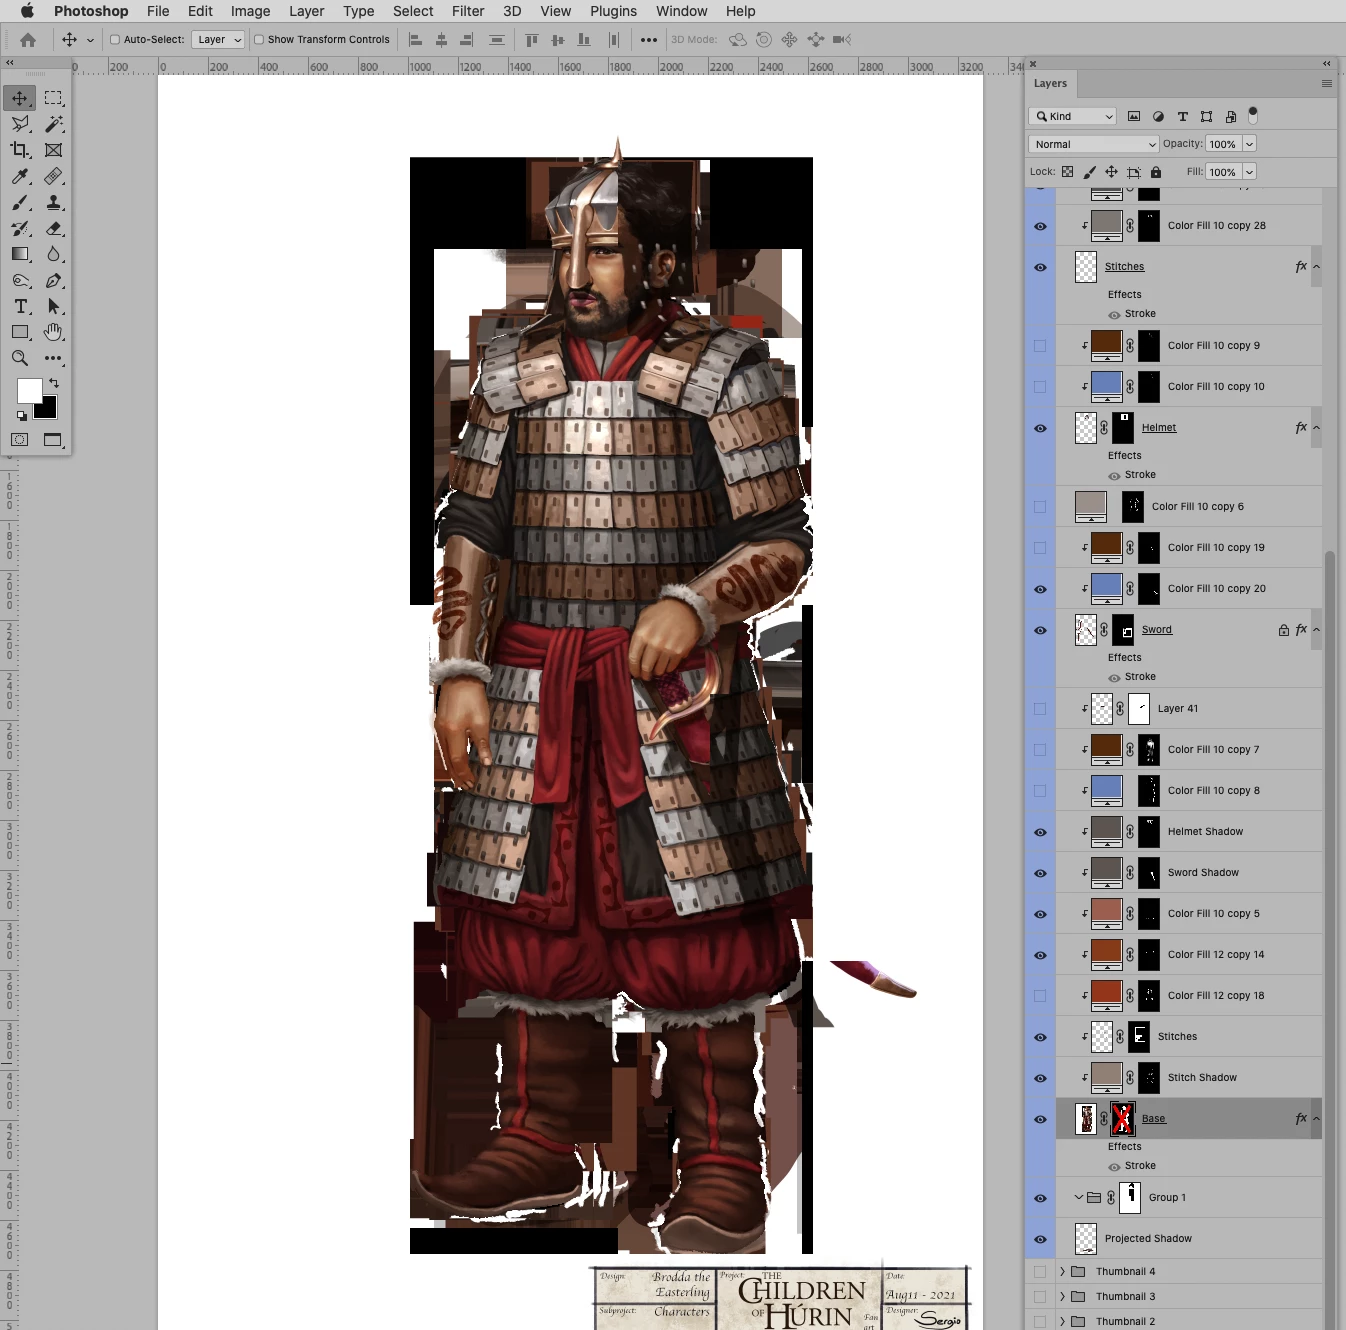Click the foreground color swatch
1346x1330 pixels.
point(29,390)
